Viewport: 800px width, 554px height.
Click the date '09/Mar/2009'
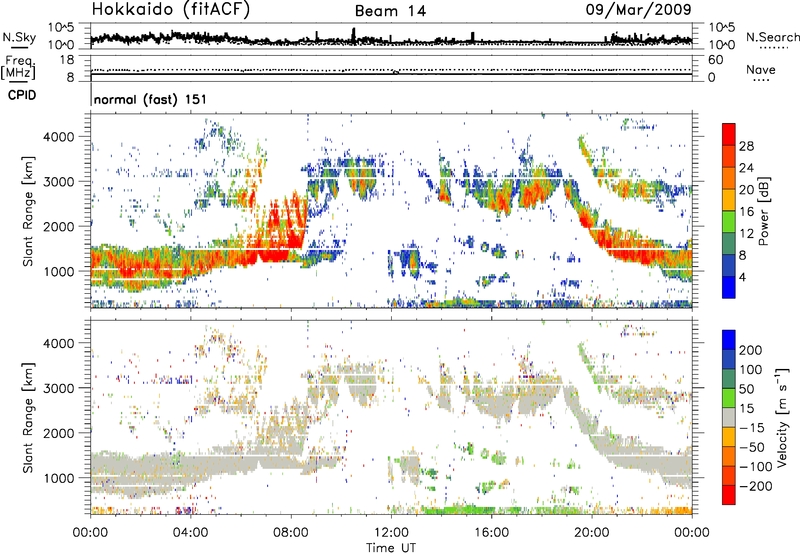[x=638, y=9]
